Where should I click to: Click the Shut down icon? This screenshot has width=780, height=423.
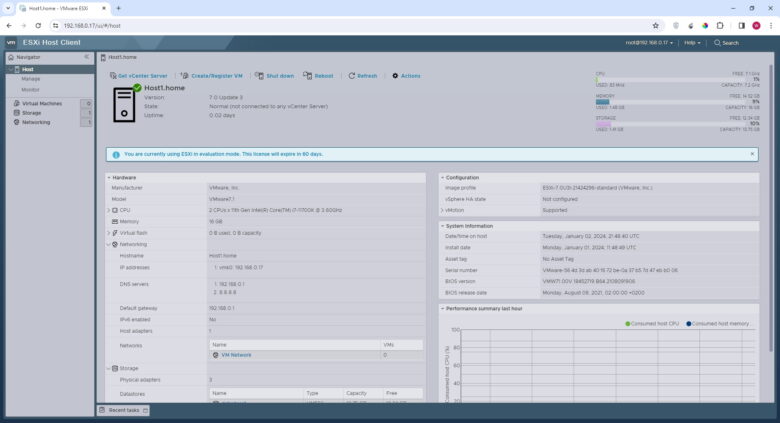click(259, 76)
